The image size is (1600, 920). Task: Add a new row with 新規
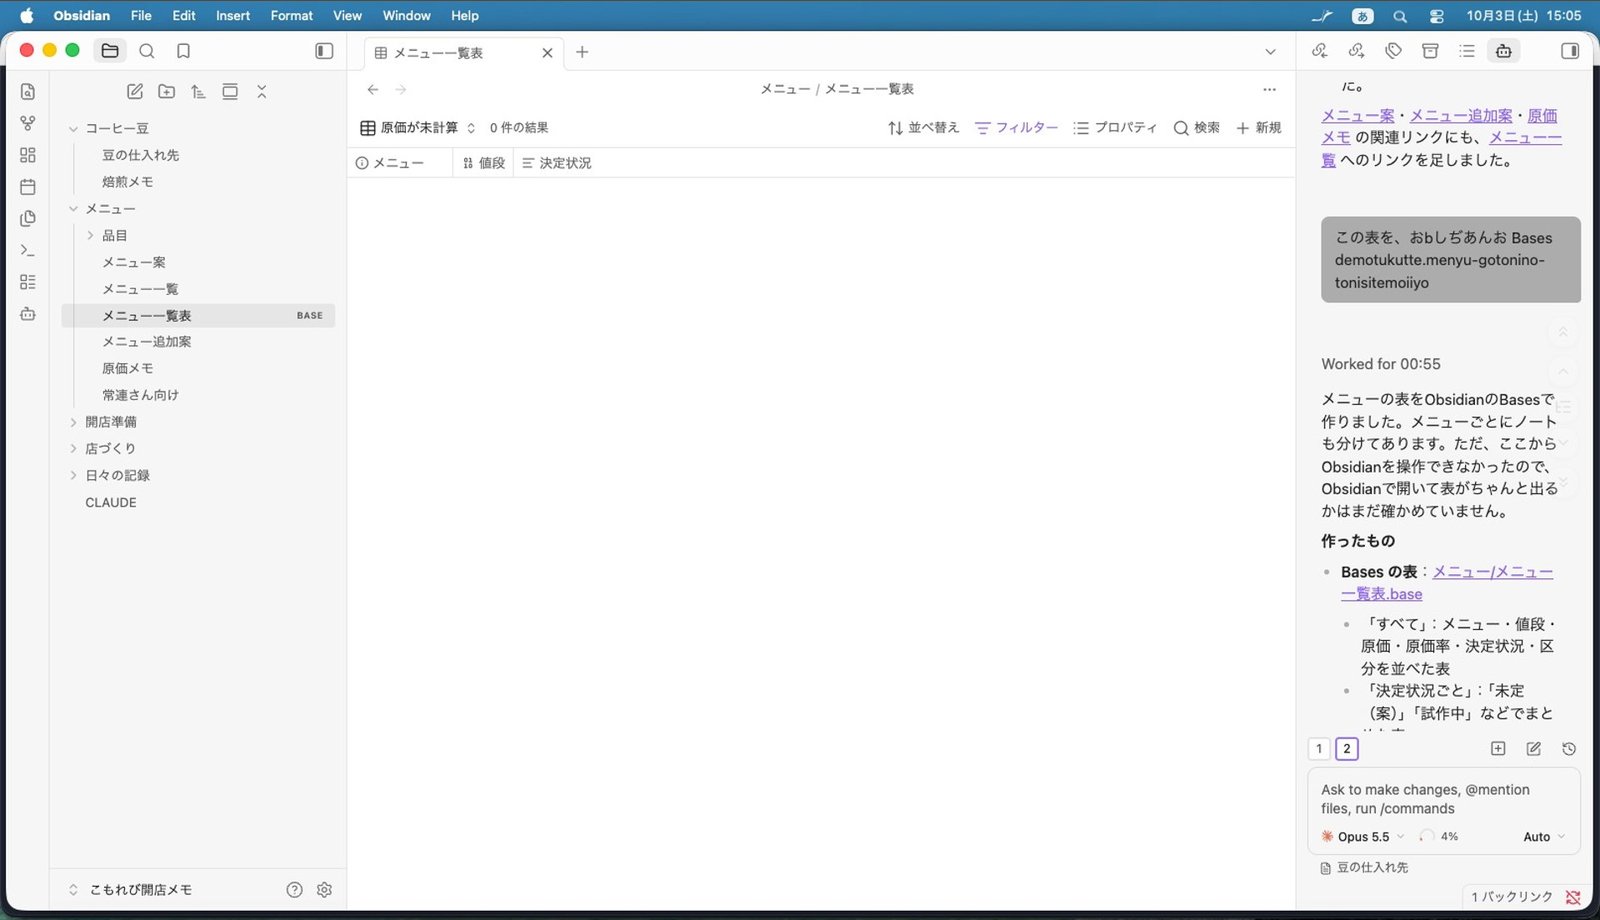(x=1259, y=128)
